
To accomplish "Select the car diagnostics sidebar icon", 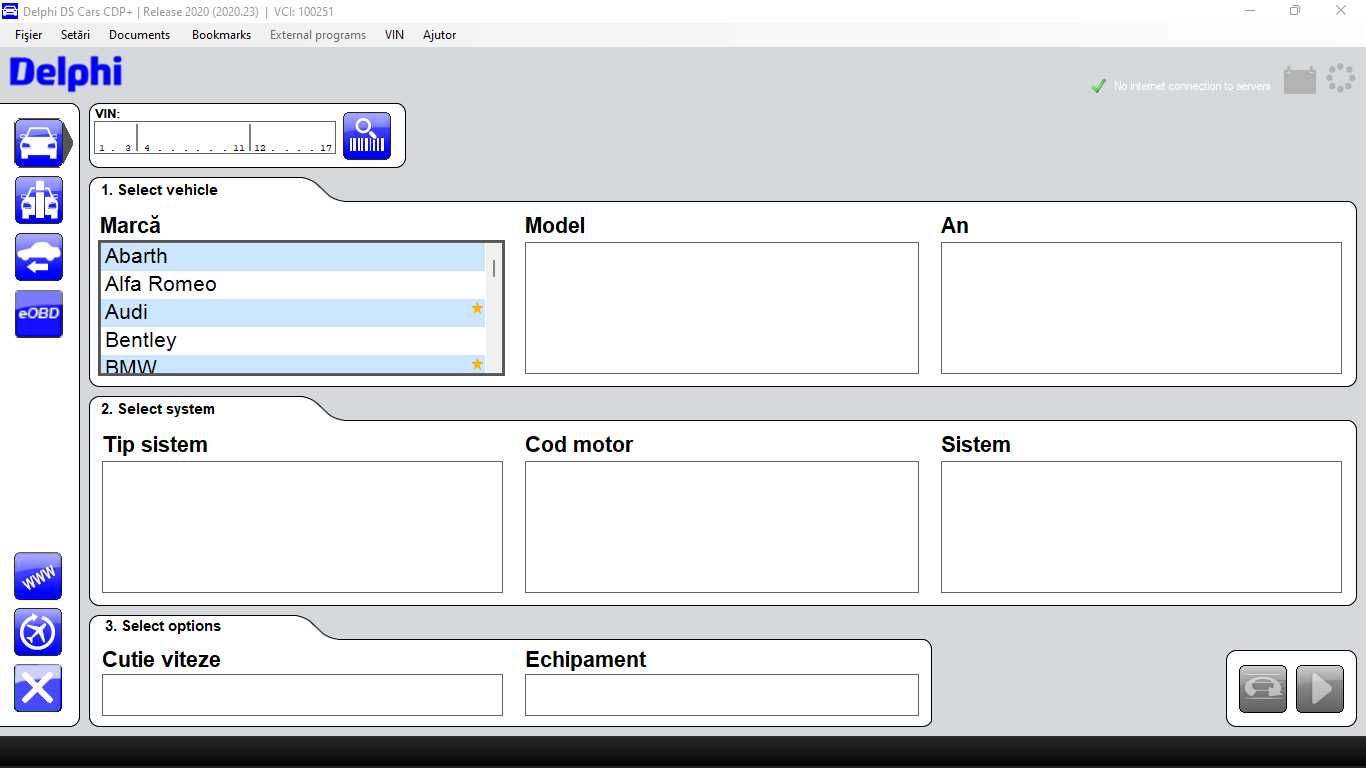I will (39, 143).
